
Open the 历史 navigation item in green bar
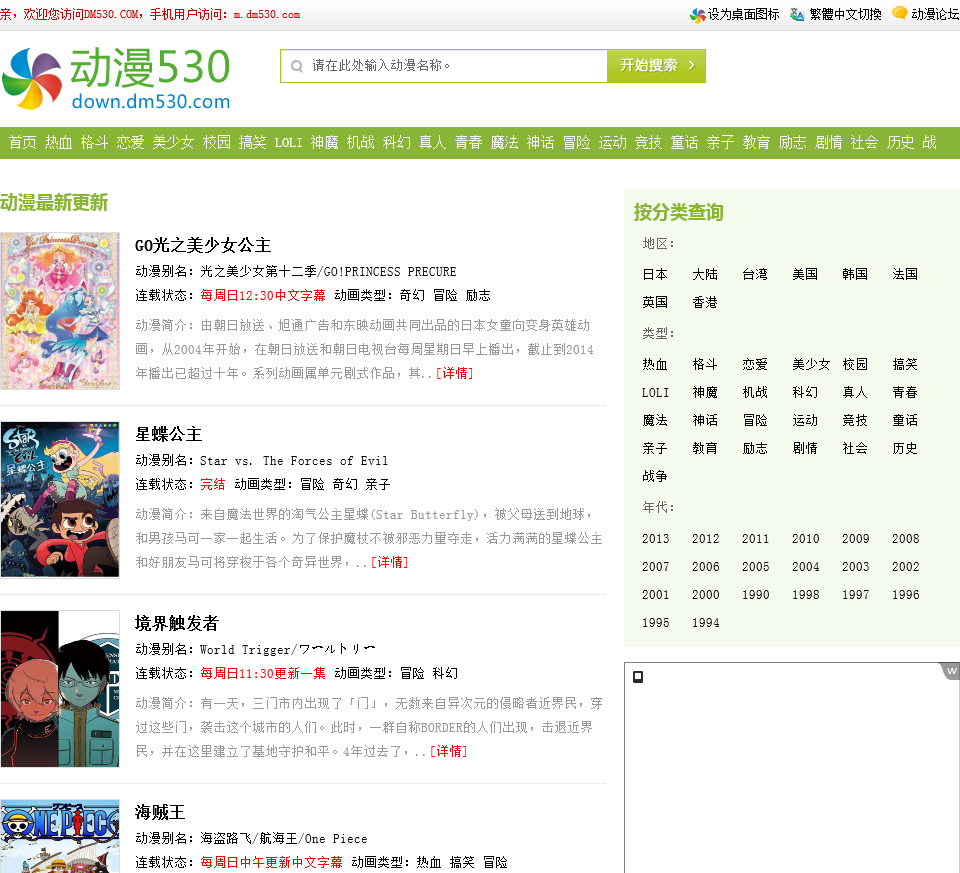pos(901,143)
